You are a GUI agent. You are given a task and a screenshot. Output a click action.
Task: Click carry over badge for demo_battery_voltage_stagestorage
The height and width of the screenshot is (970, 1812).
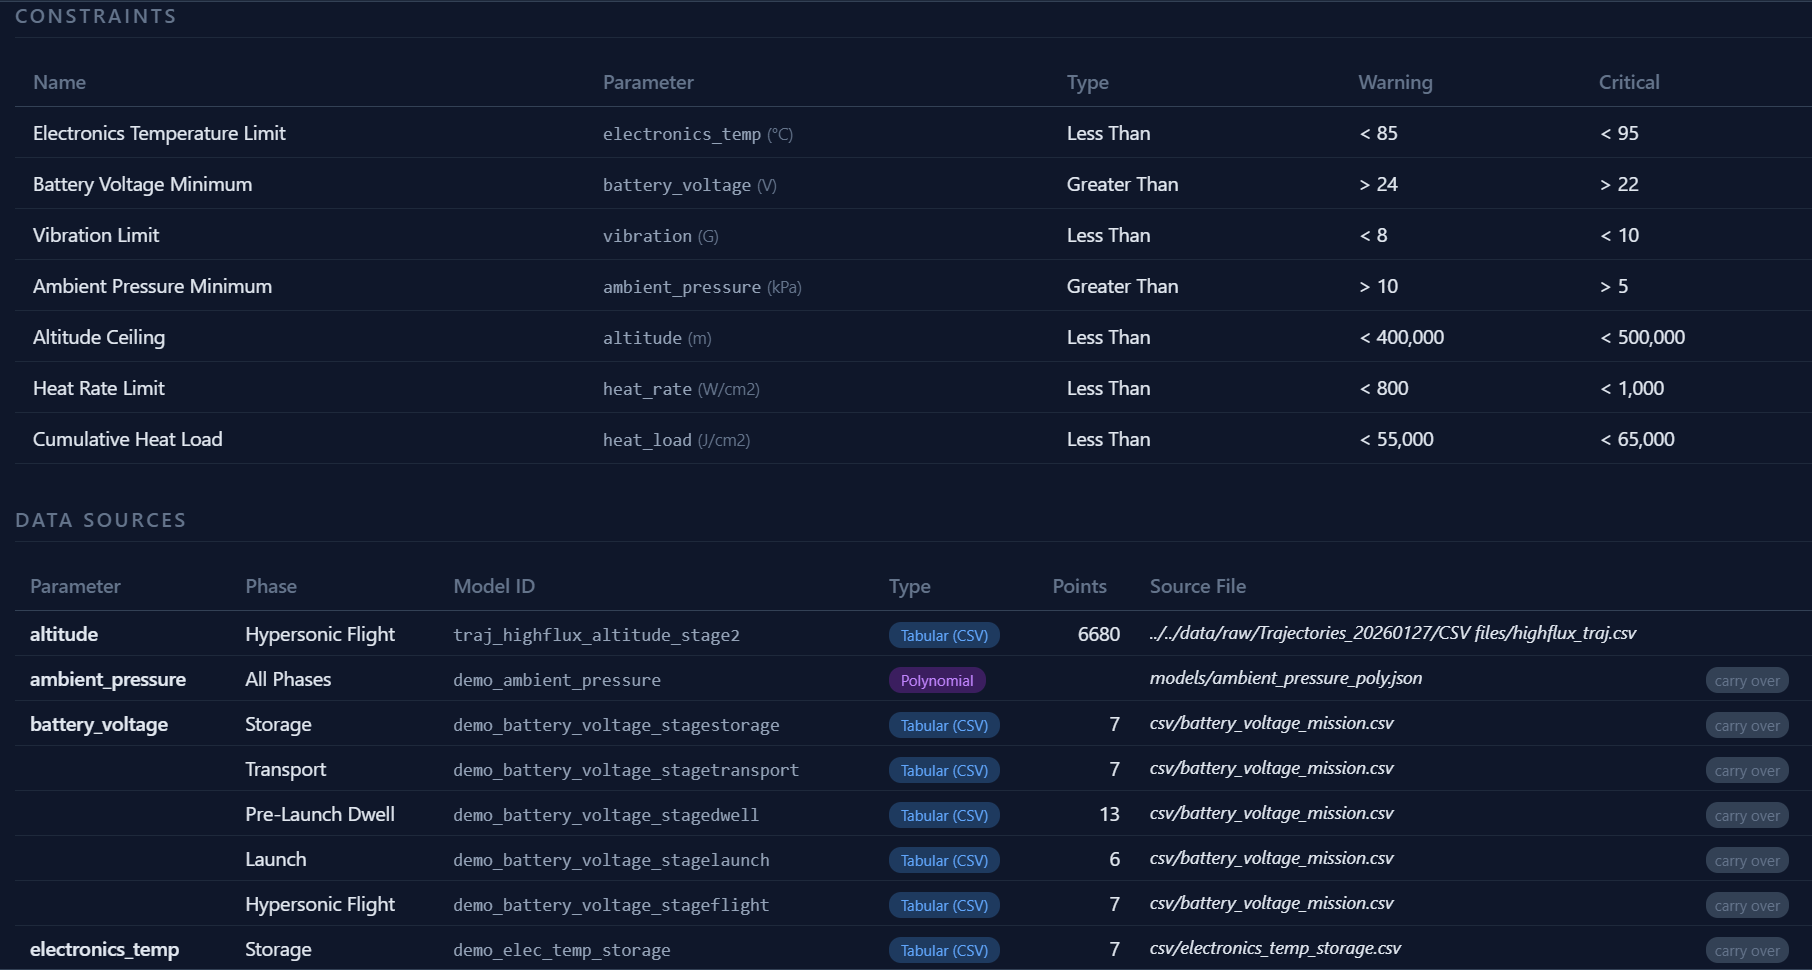coord(1746,726)
